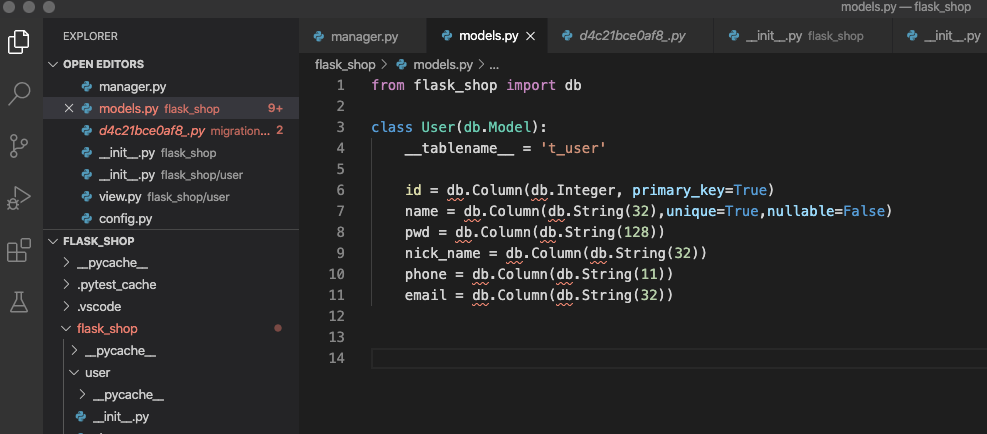987x434 pixels.
Task: Place cursor on empty line 14
Action: pyautogui.click(x=679, y=358)
